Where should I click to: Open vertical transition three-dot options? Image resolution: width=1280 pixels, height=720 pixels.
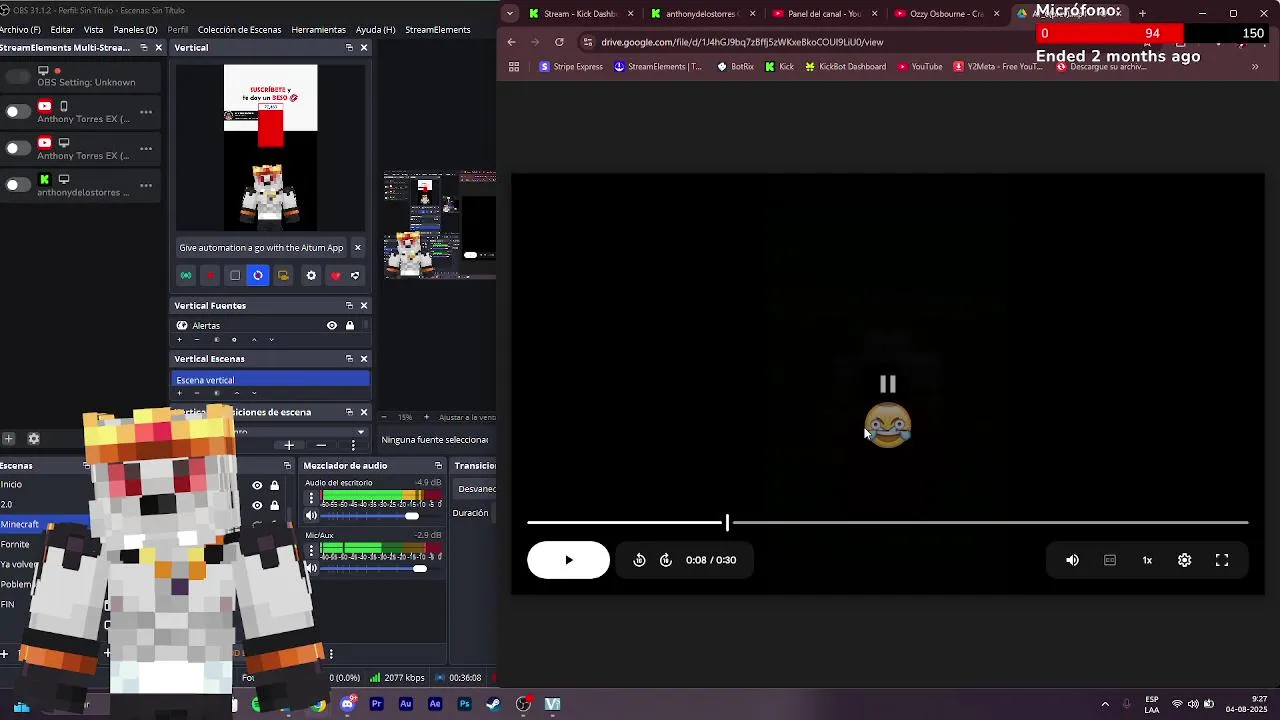click(x=353, y=445)
